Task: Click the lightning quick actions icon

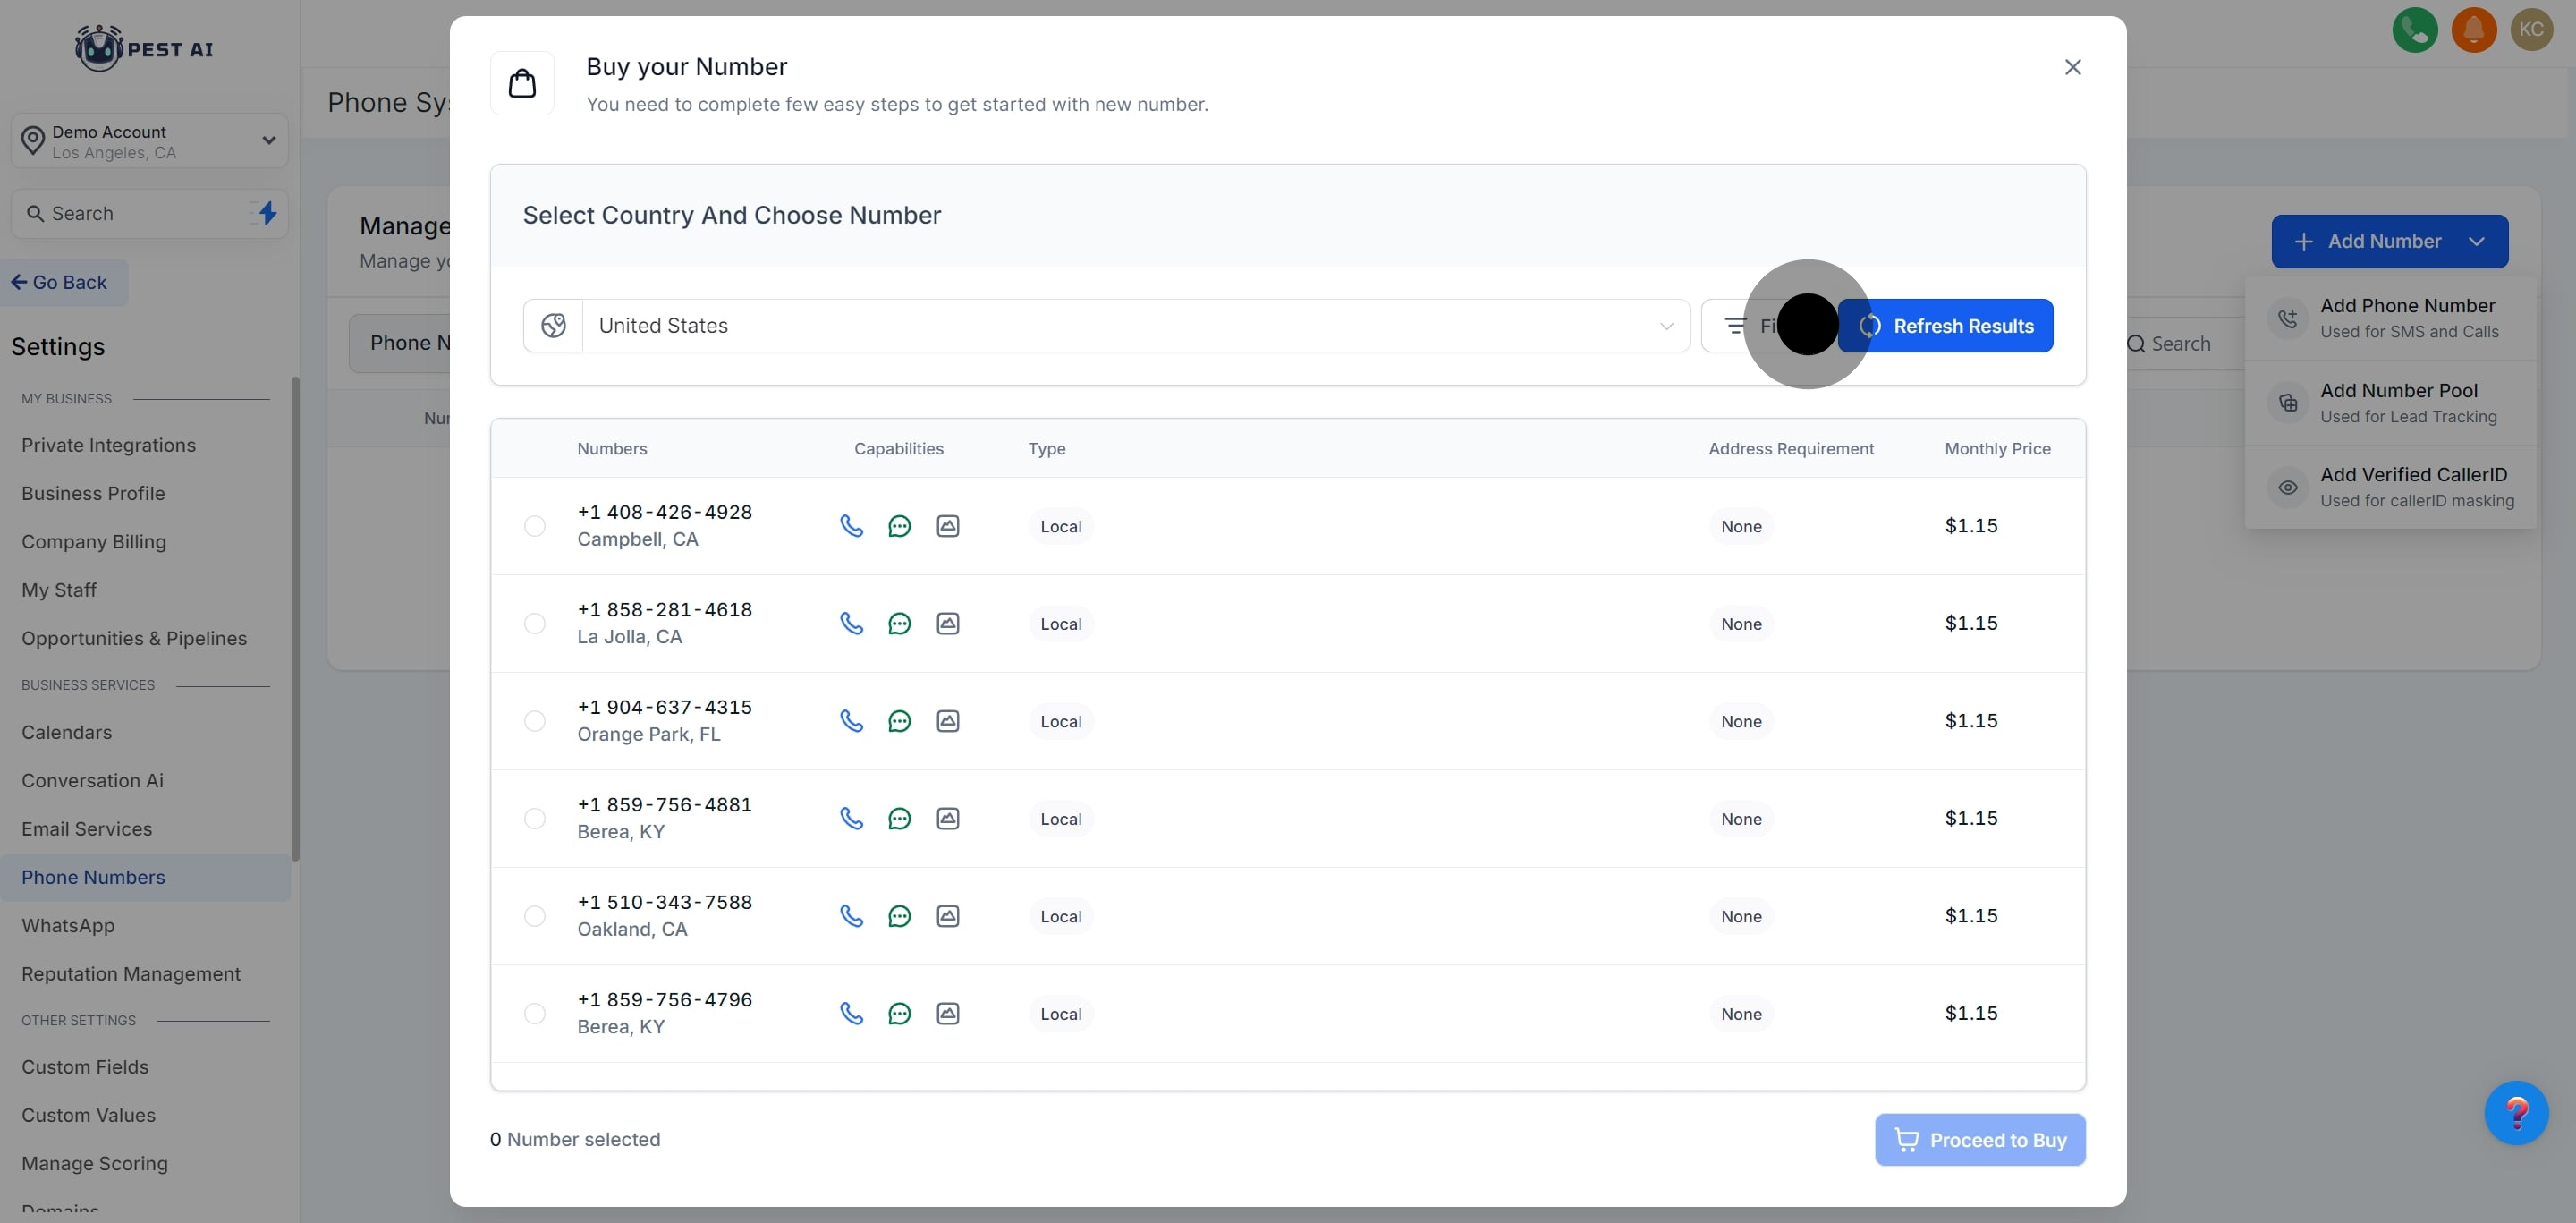Action: tap(267, 213)
